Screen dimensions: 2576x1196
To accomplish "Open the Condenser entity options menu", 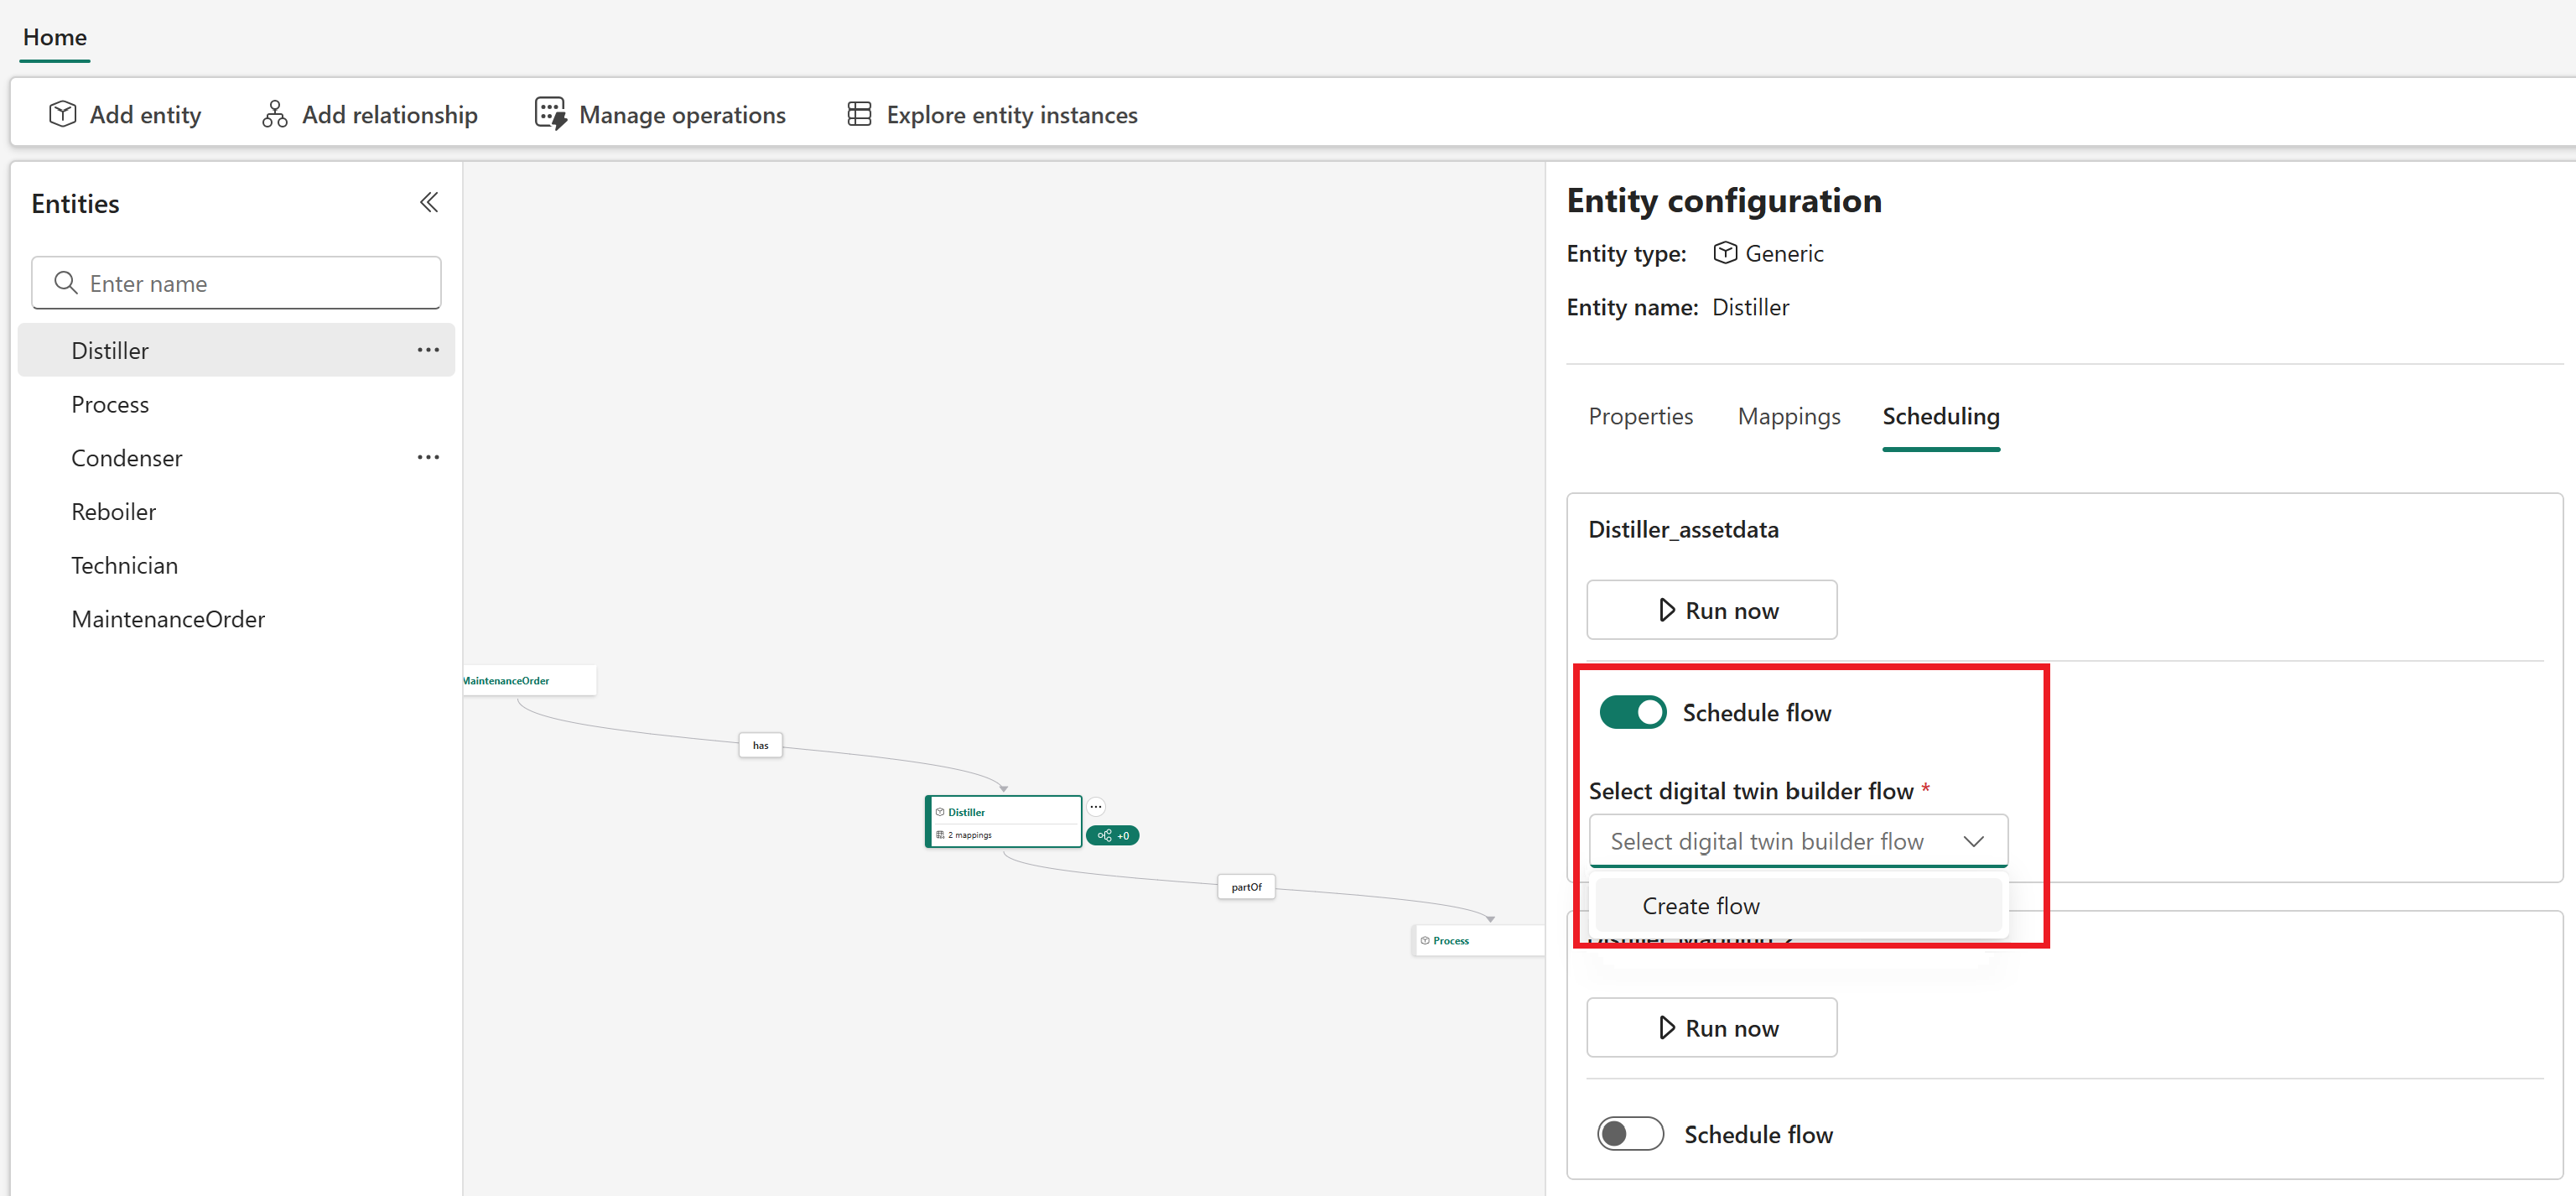I will 428,457.
